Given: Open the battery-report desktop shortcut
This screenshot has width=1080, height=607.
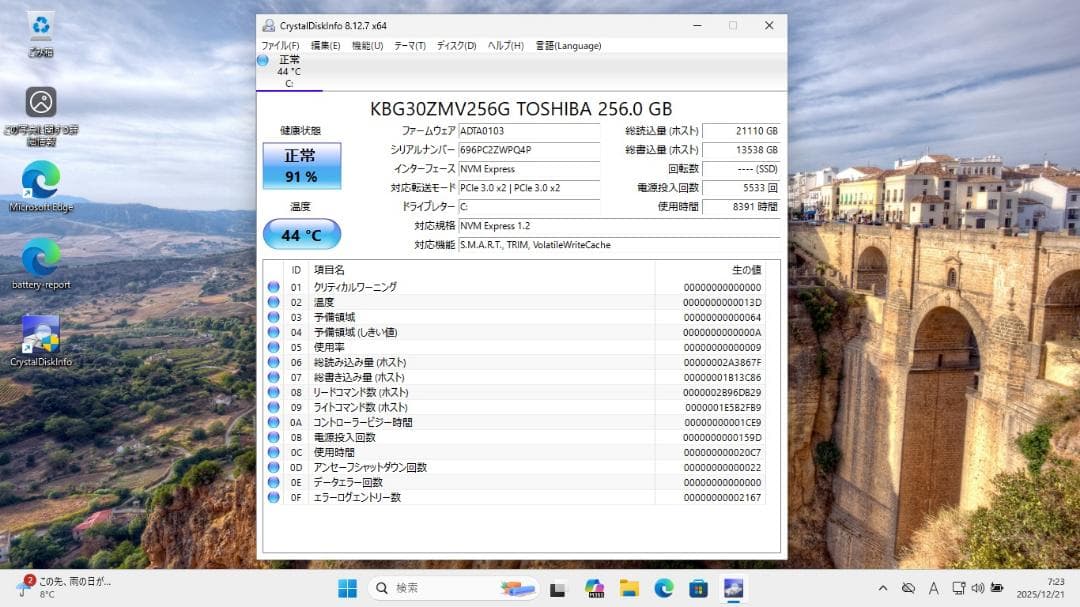Looking at the screenshot, I should pos(40,260).
